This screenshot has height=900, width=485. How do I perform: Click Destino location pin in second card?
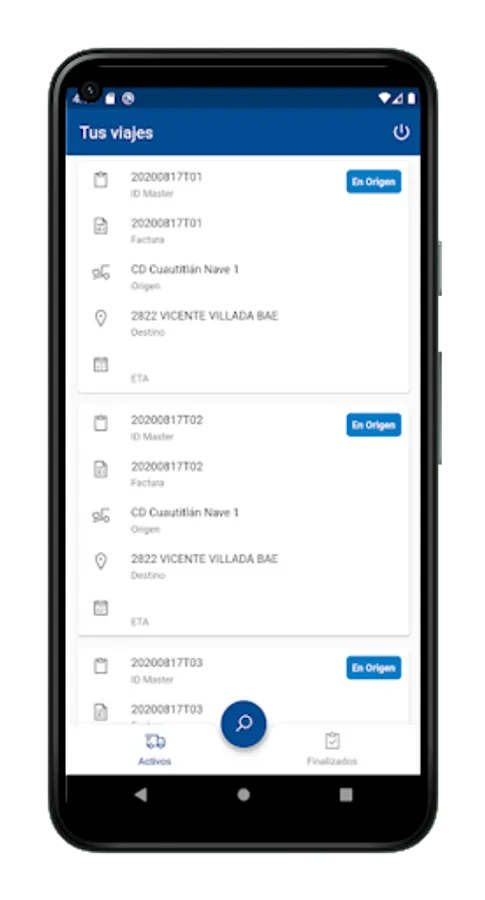point(100,561)
